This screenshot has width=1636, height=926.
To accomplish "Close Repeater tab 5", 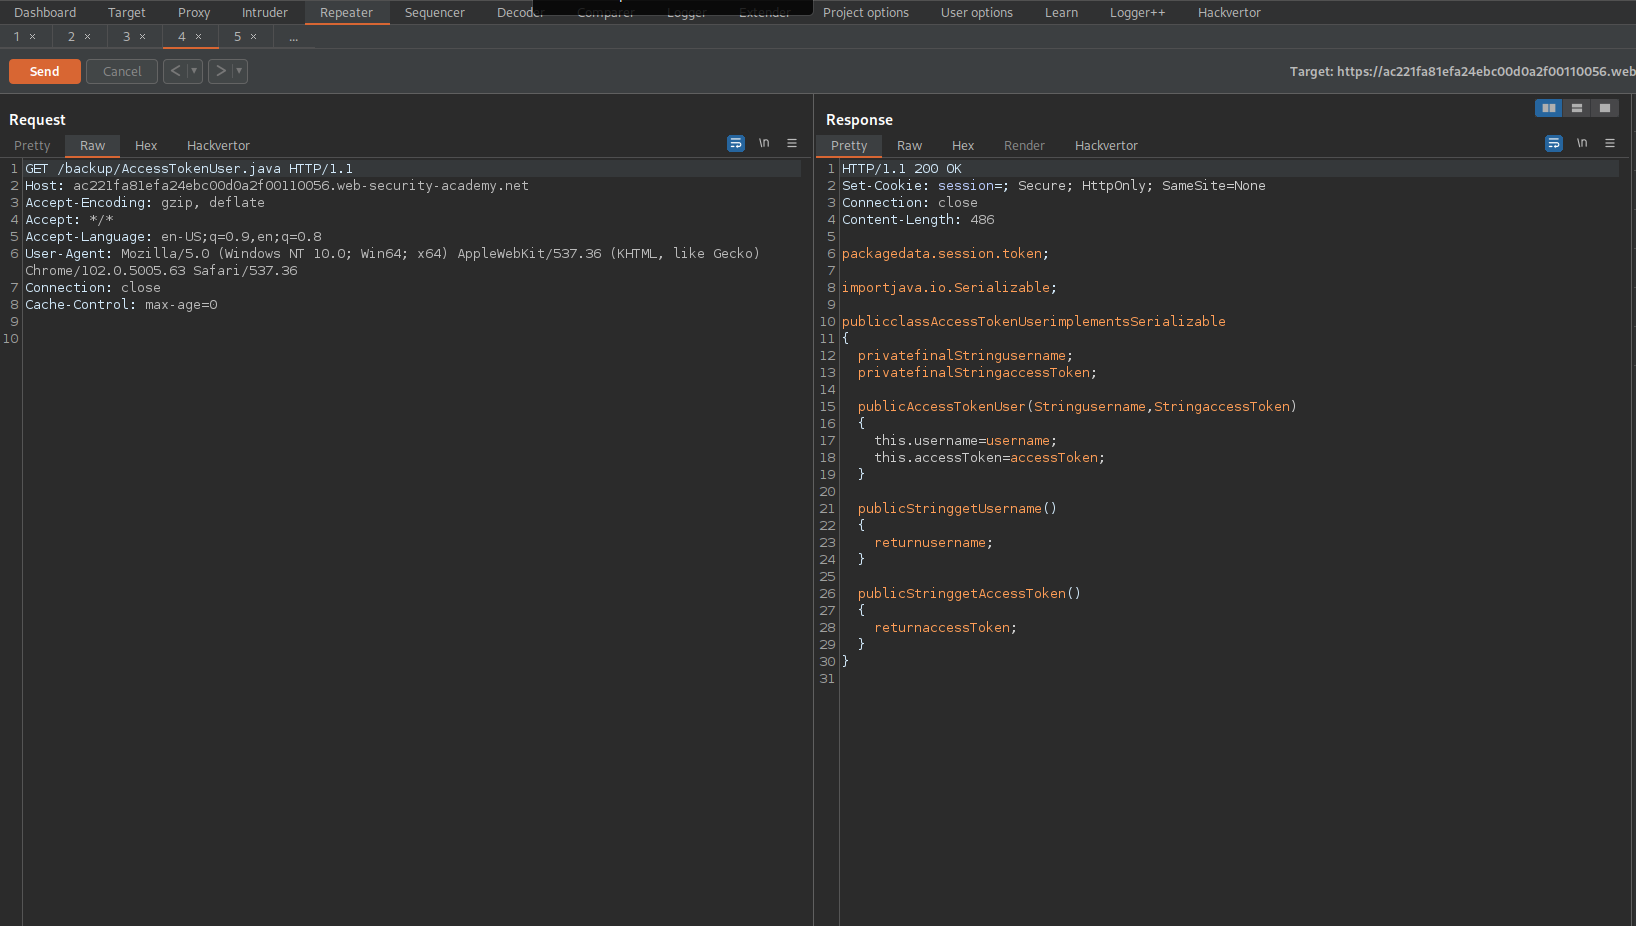I will click(254, 37).
